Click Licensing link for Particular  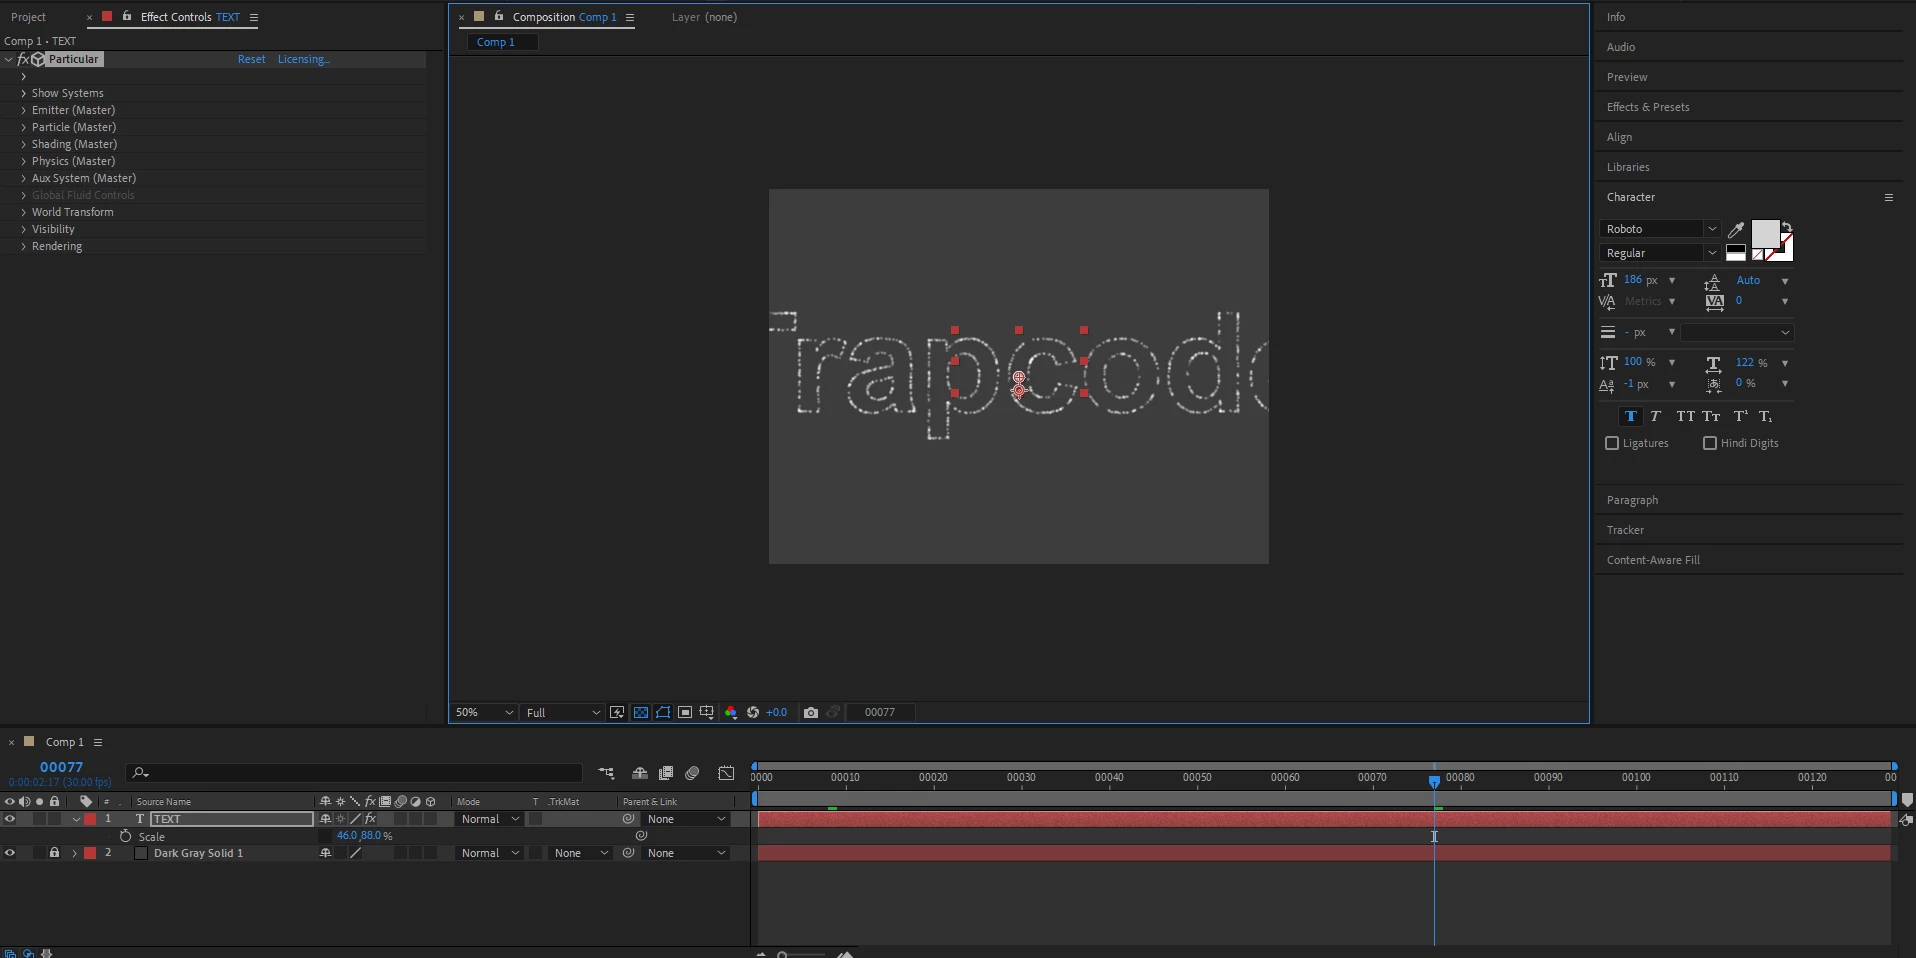pyautogui.click(x=303, y=59)
